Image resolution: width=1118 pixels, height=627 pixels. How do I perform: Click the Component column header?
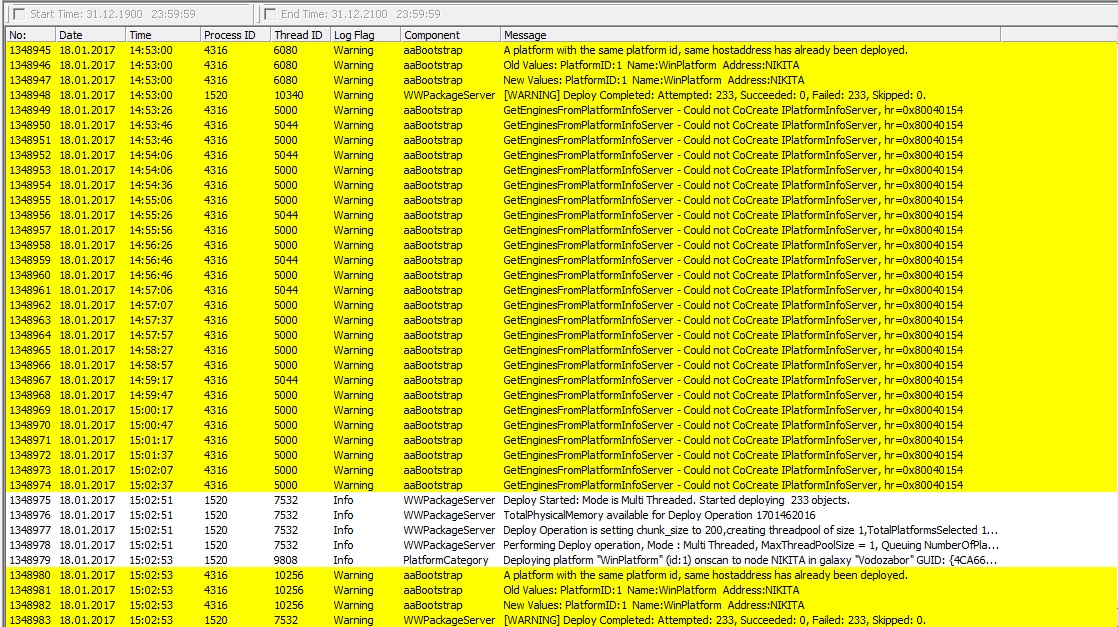[447, 35]
